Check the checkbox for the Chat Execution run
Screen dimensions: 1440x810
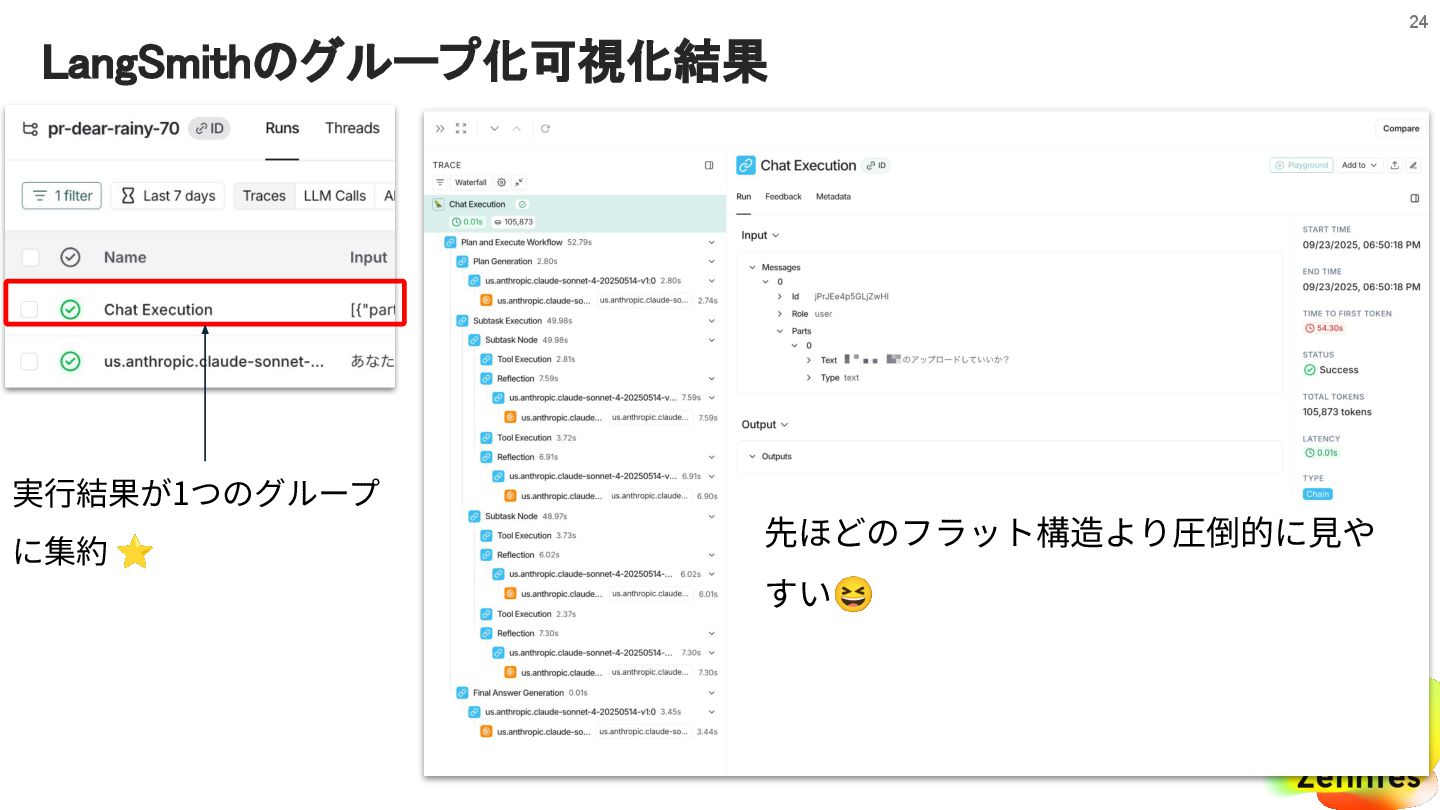click(30, 310)
